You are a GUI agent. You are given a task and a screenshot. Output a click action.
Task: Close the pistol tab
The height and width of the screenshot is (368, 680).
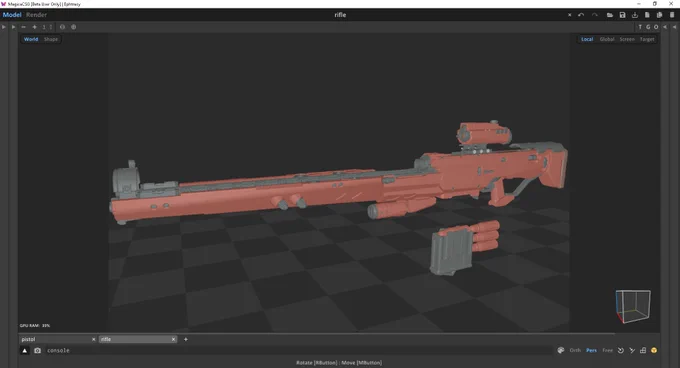93,339
